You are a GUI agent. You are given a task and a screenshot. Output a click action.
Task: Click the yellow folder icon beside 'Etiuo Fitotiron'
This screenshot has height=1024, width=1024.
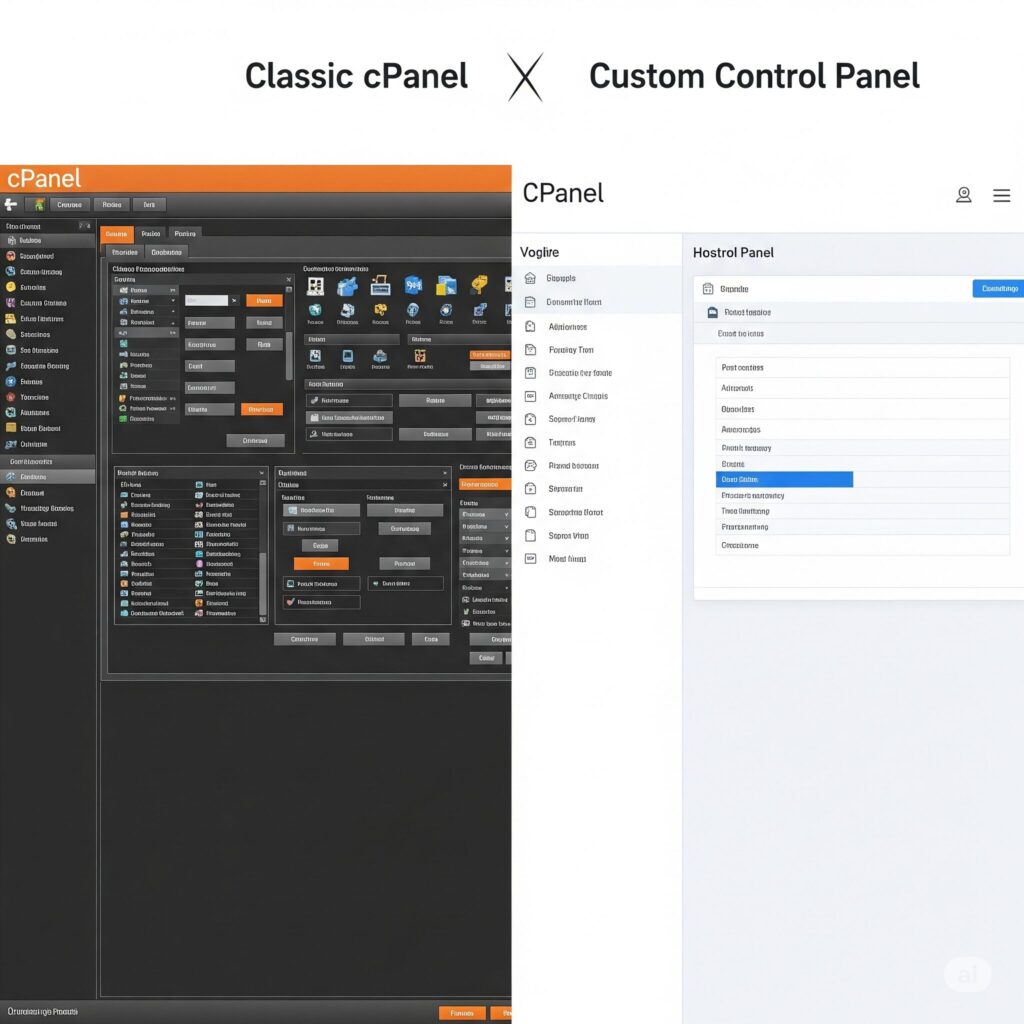point(10,319)
